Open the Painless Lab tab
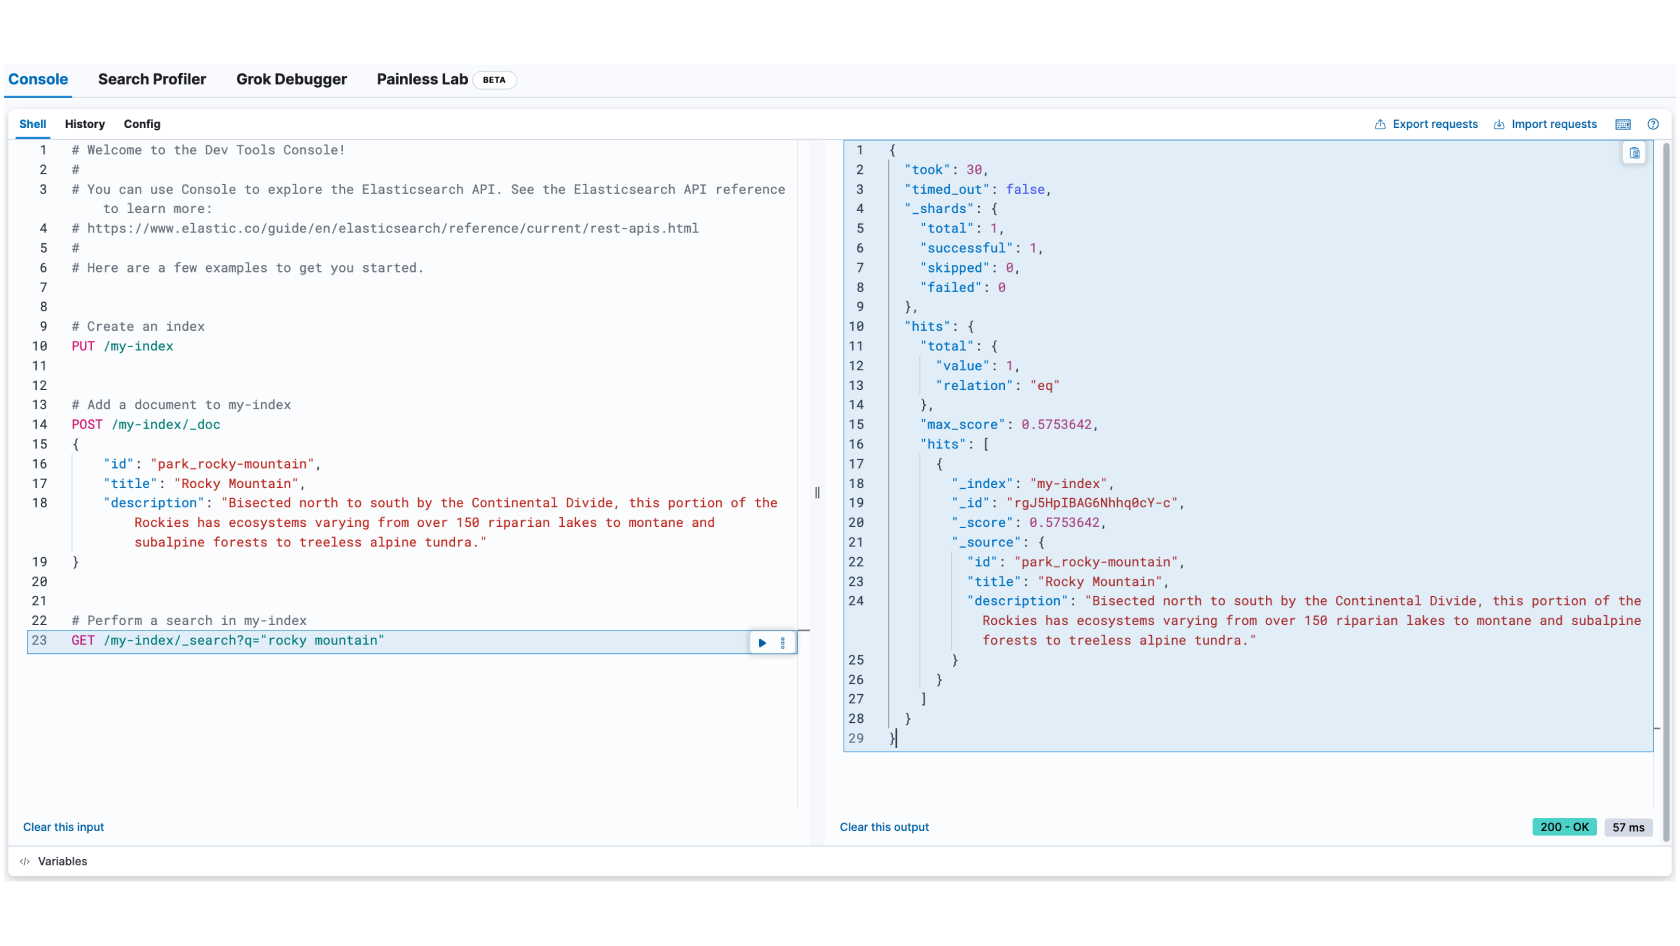Image resolution: width=1680 pixels, height=946 pixels. (422, 80)
